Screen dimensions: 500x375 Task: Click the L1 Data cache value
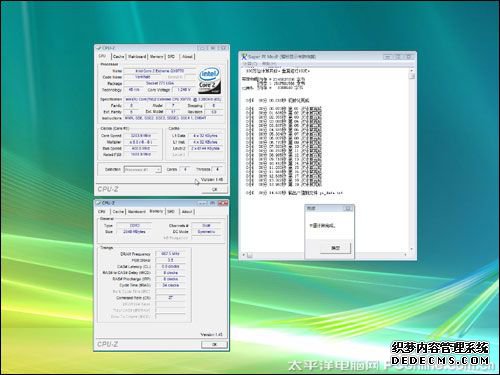(x=205, y=136)
